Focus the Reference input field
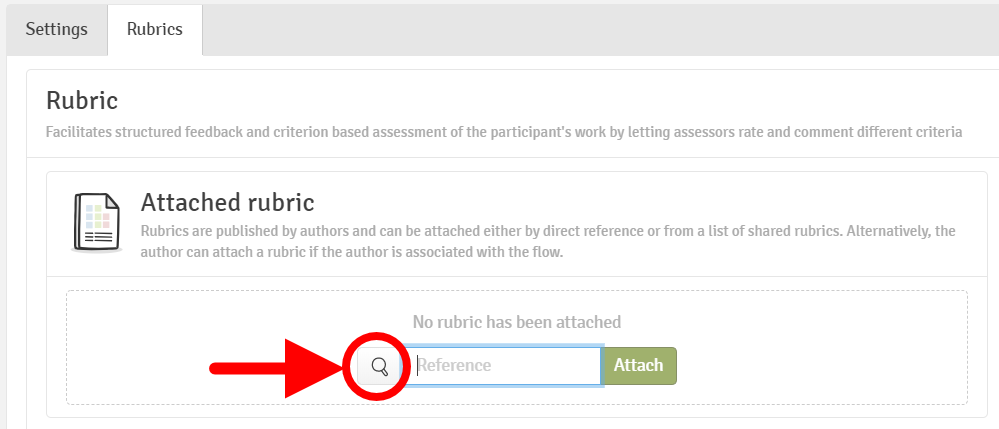999x429 pixels. tap(503, 366)
